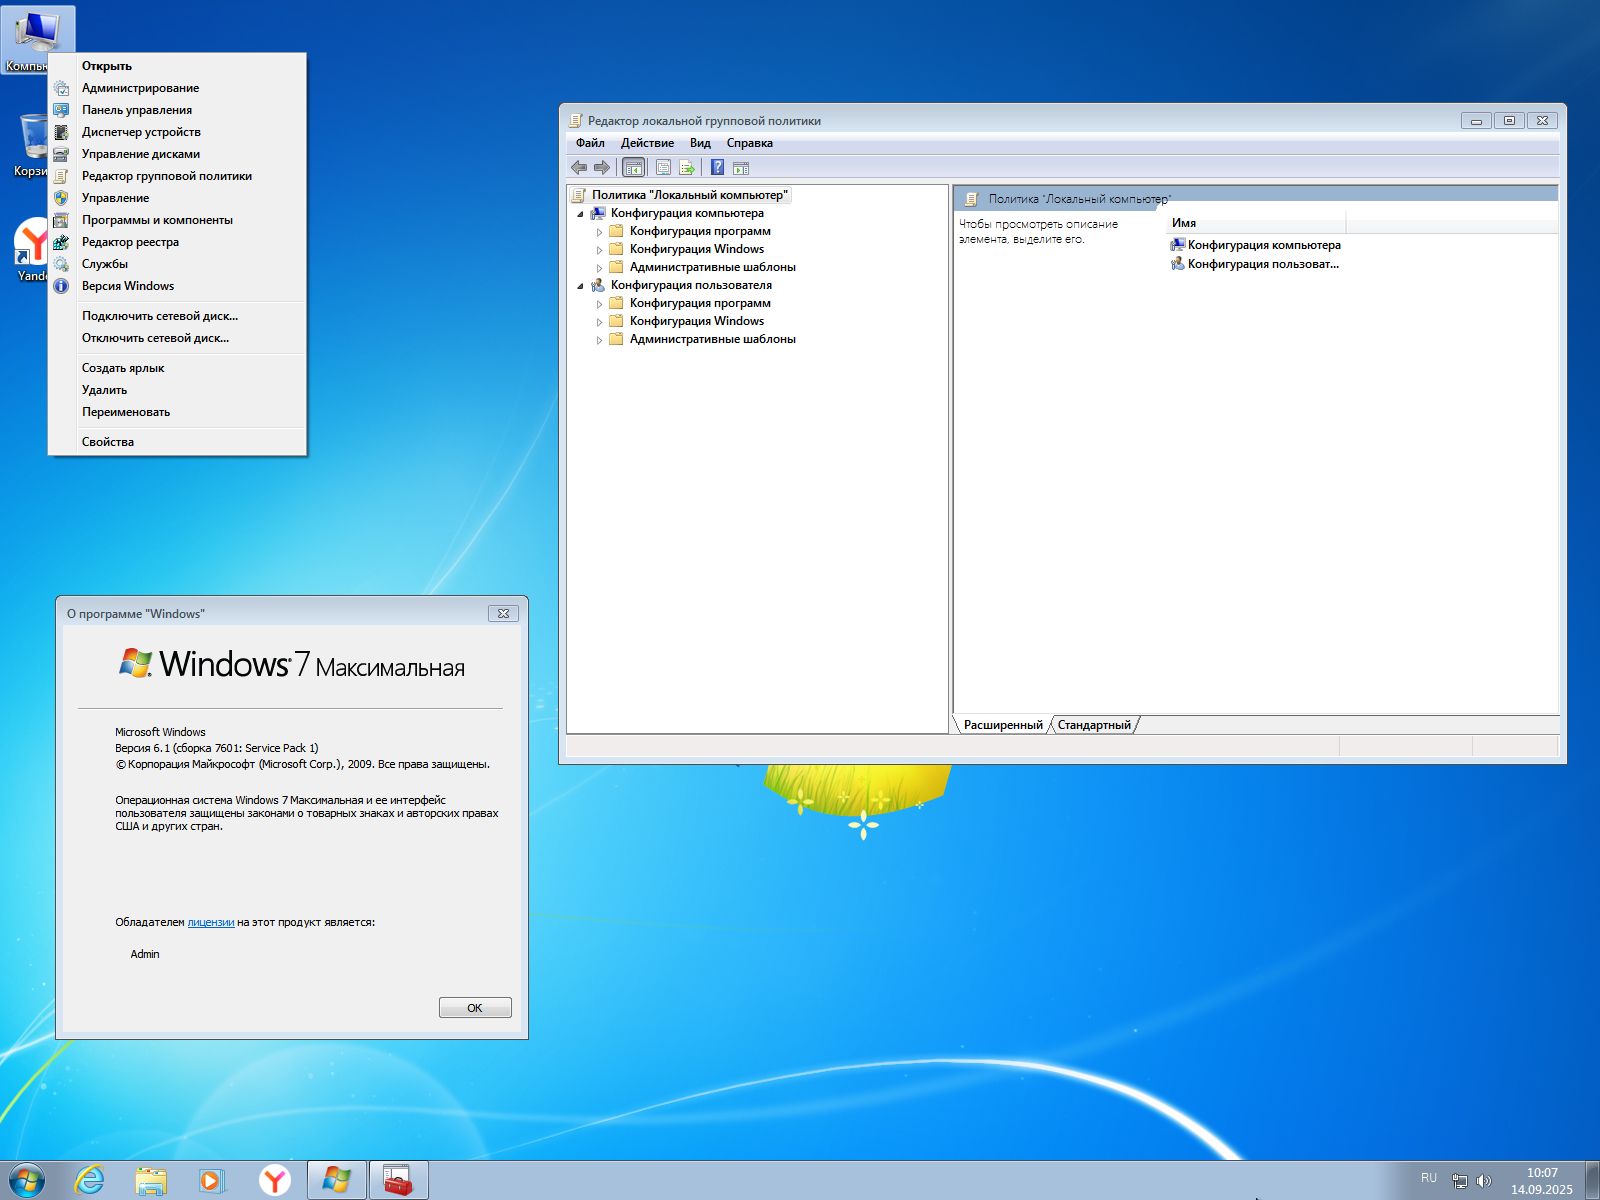Open the Действие menu
The width and height of the screenshot is (1600, 1200).
point(647,143)
